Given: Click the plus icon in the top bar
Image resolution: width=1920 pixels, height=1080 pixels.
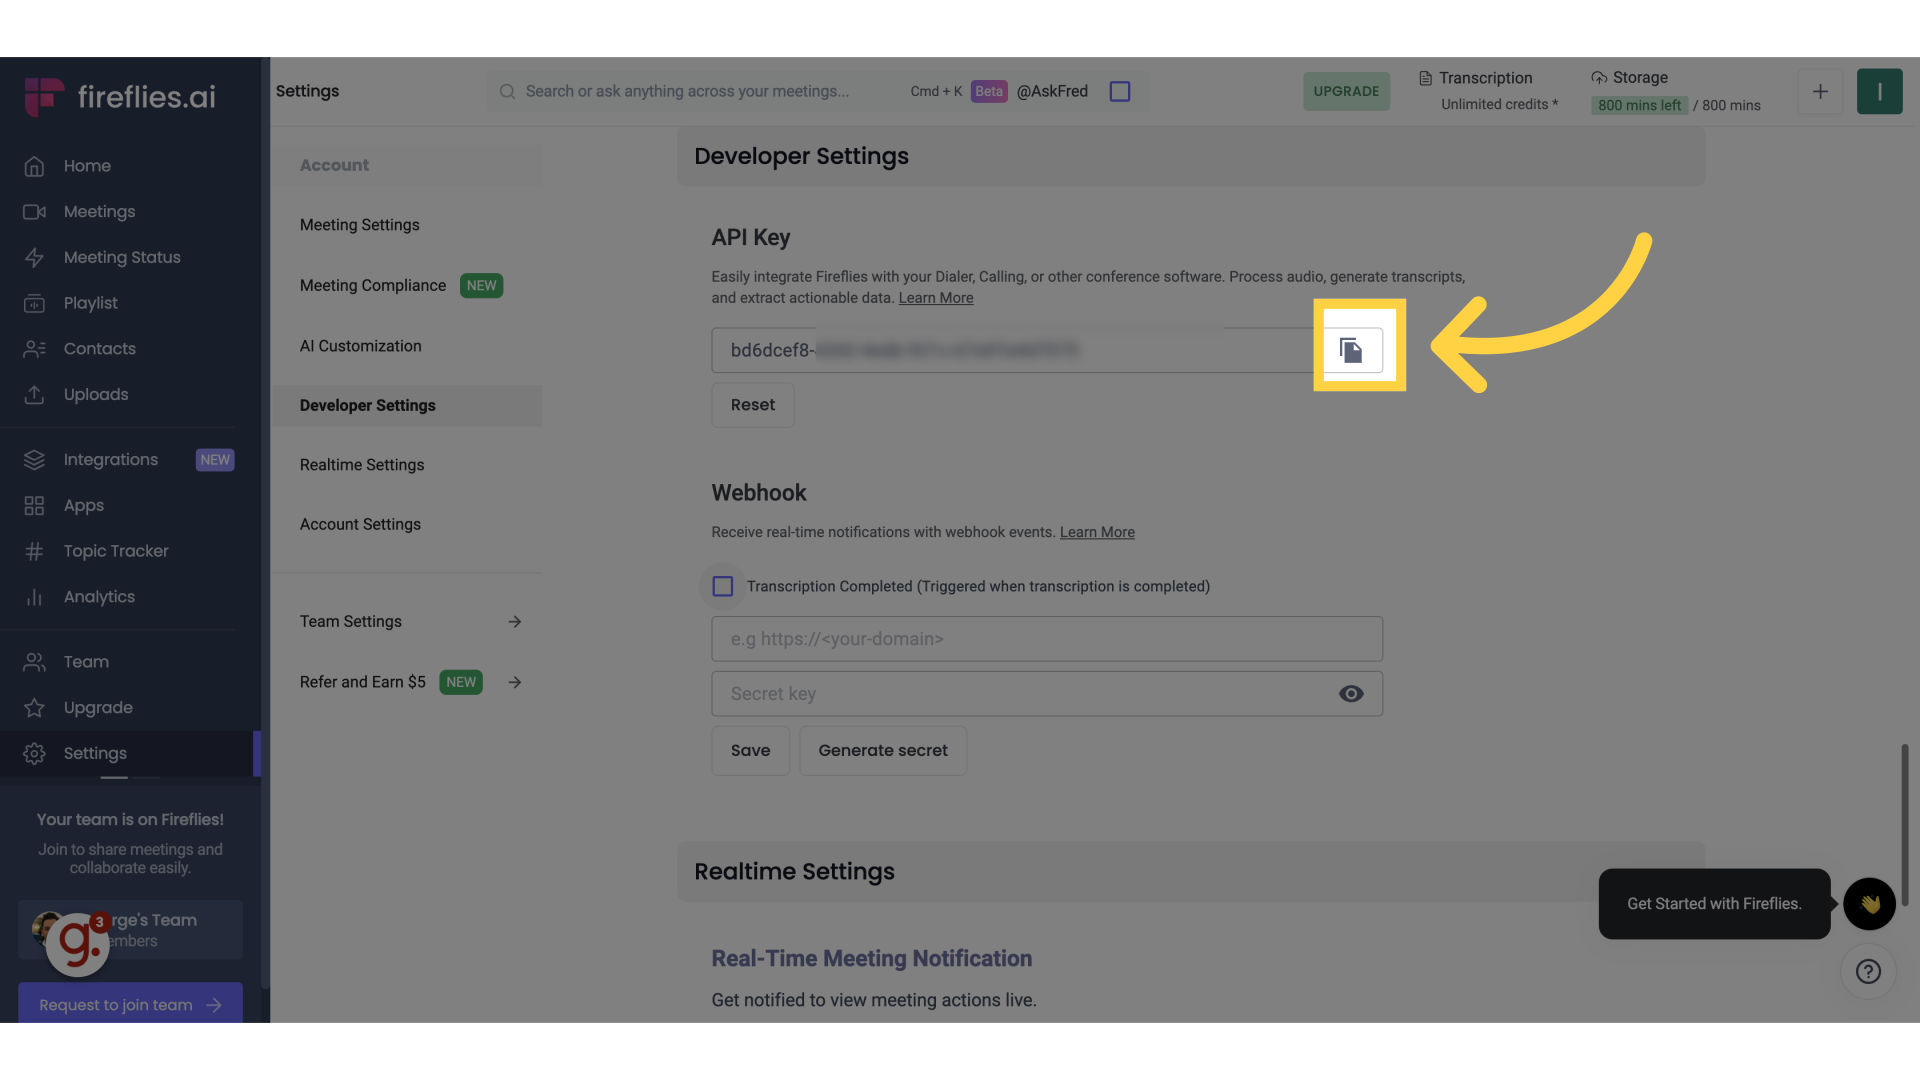Looking at the screenshot, I should tap(1820, 91).
